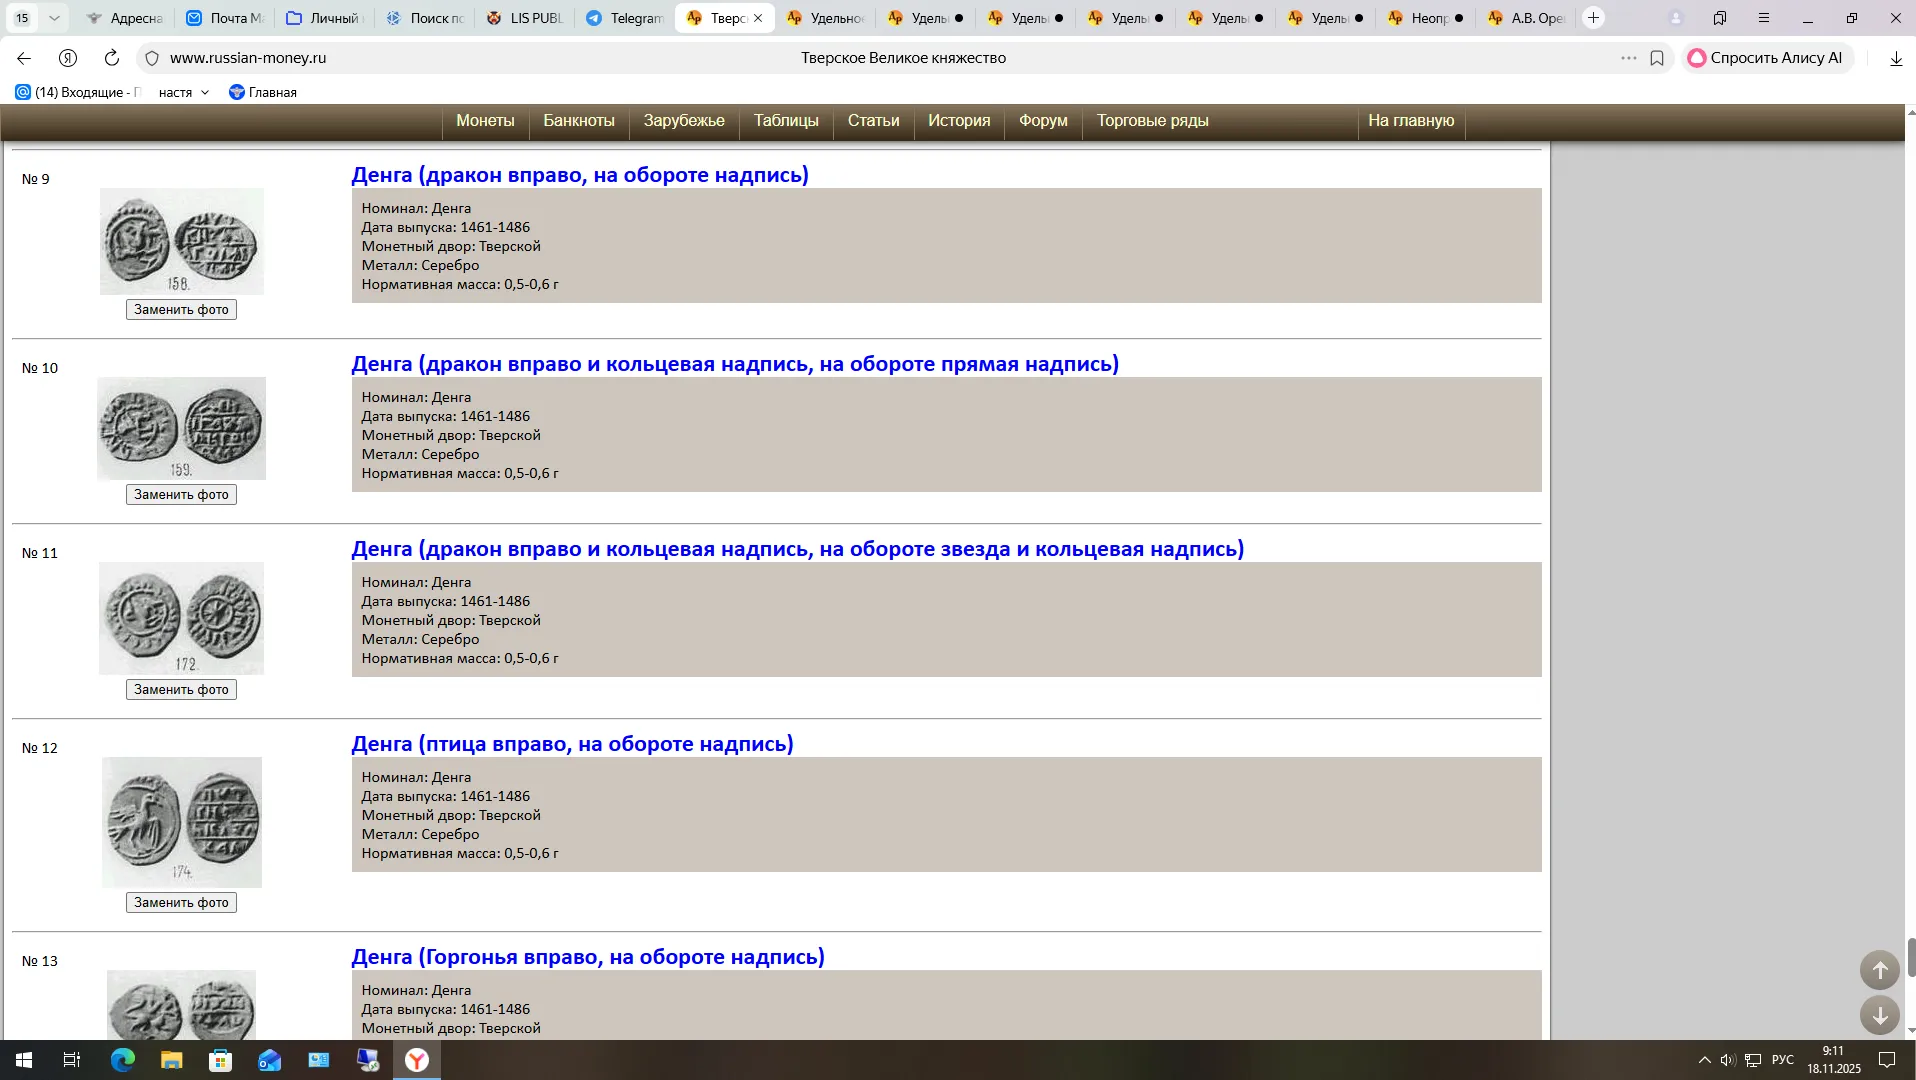Expand the tab list chevron dropdown

[54, 18]
